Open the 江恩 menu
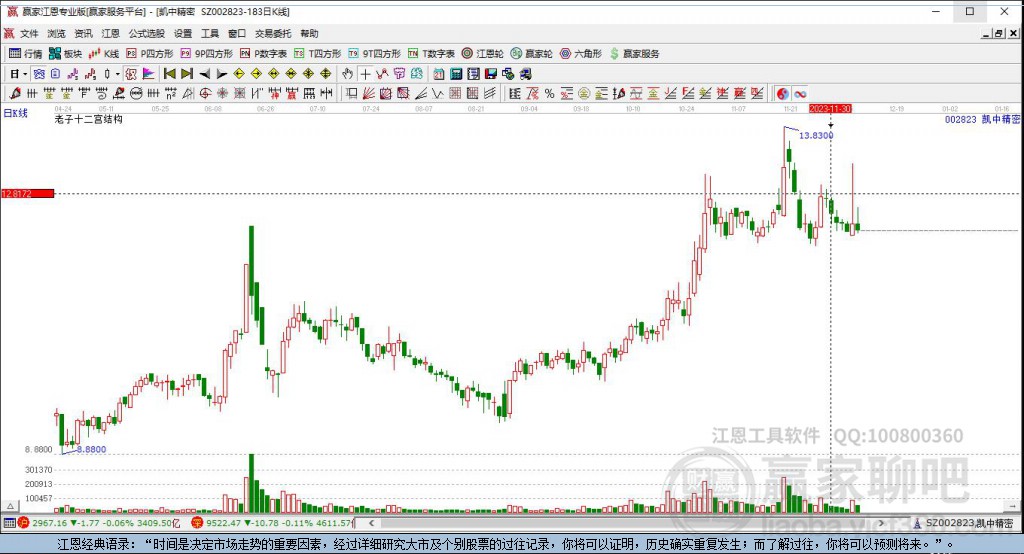The height and width of the screenshot is (554, 1024). click(110, 33)
